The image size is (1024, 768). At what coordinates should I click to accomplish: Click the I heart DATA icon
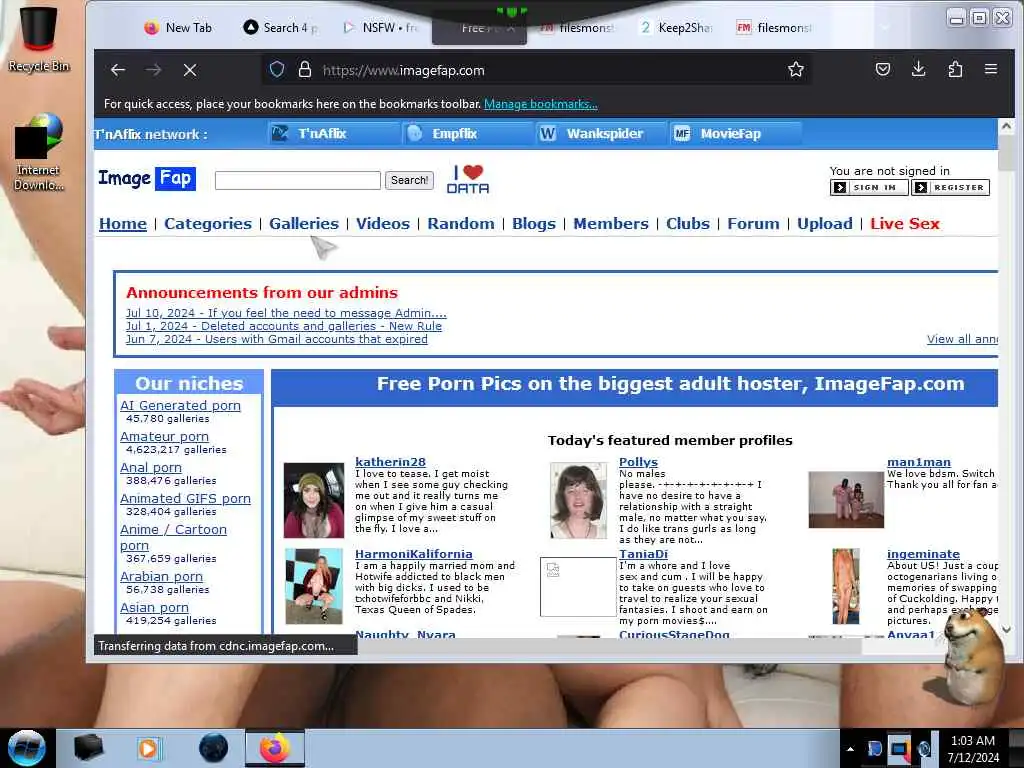point(468,179)
